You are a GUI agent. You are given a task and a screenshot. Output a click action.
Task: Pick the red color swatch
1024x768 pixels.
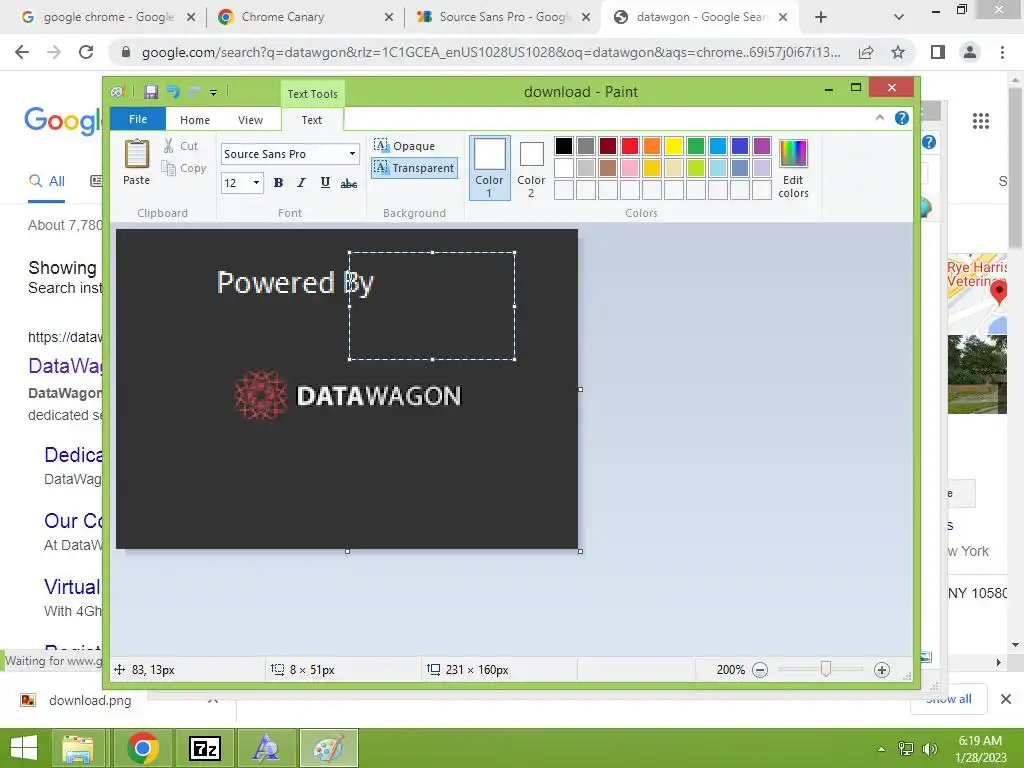coord(630,146)
